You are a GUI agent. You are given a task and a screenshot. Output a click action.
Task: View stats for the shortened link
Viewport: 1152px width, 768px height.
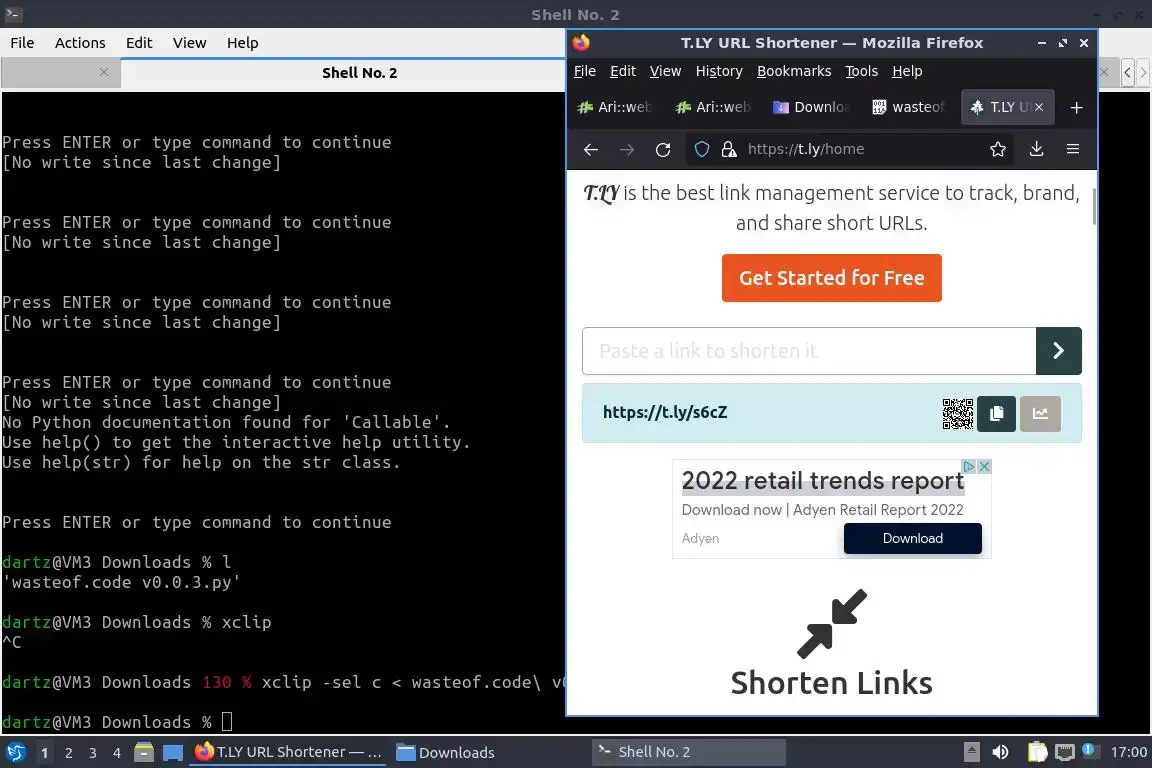click(x=1040, y=414)
